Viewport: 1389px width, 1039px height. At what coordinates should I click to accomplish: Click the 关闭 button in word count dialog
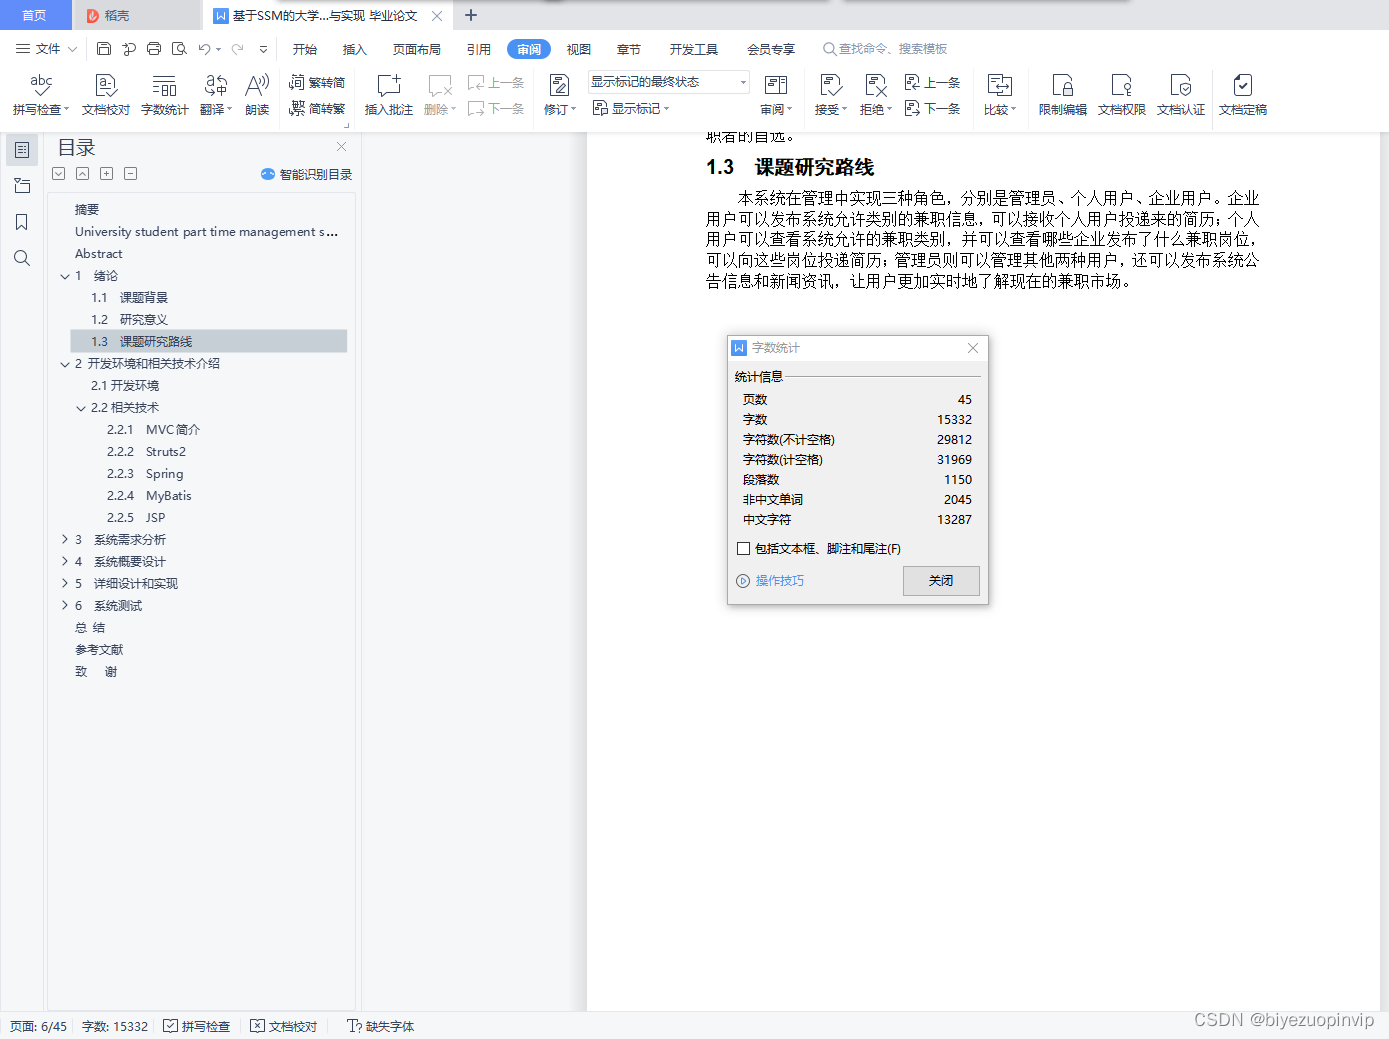pos(940,581)
